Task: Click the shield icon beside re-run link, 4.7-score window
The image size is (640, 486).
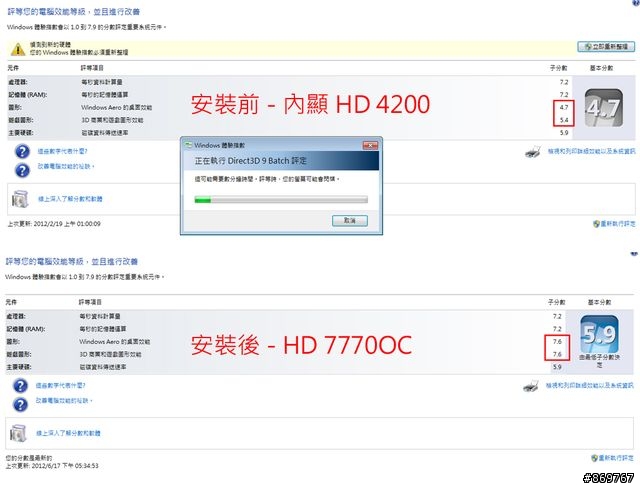Action: click(596, 224)
